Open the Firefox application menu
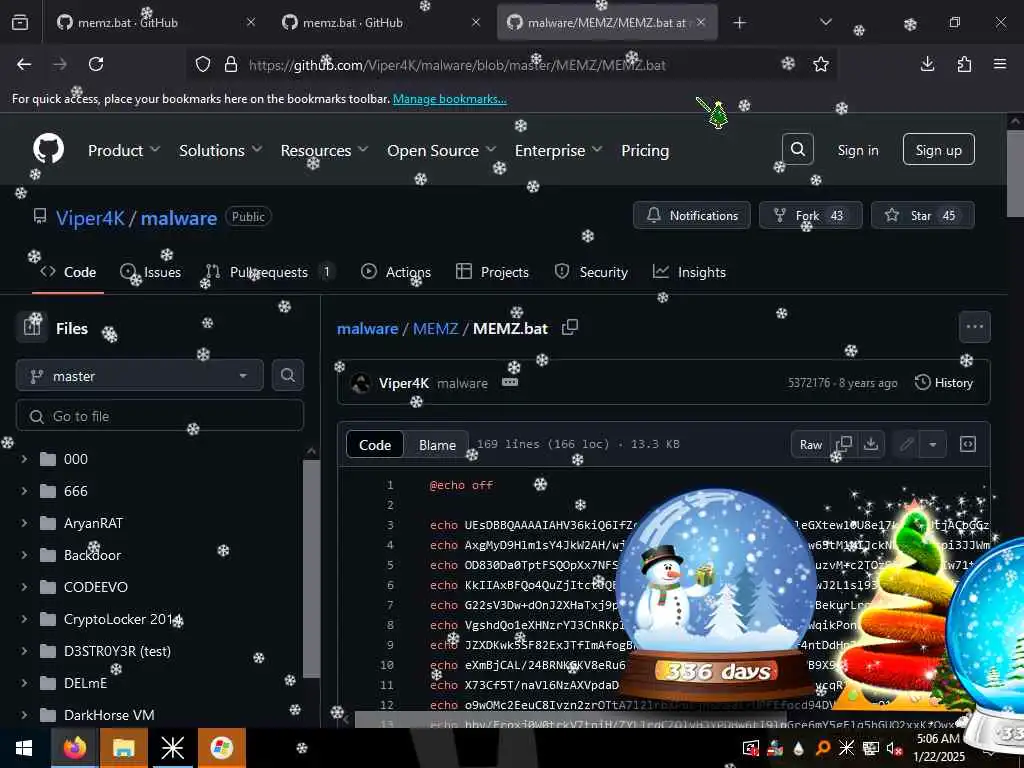This screenshot has height=768, width=1024. click(1000, 64)
